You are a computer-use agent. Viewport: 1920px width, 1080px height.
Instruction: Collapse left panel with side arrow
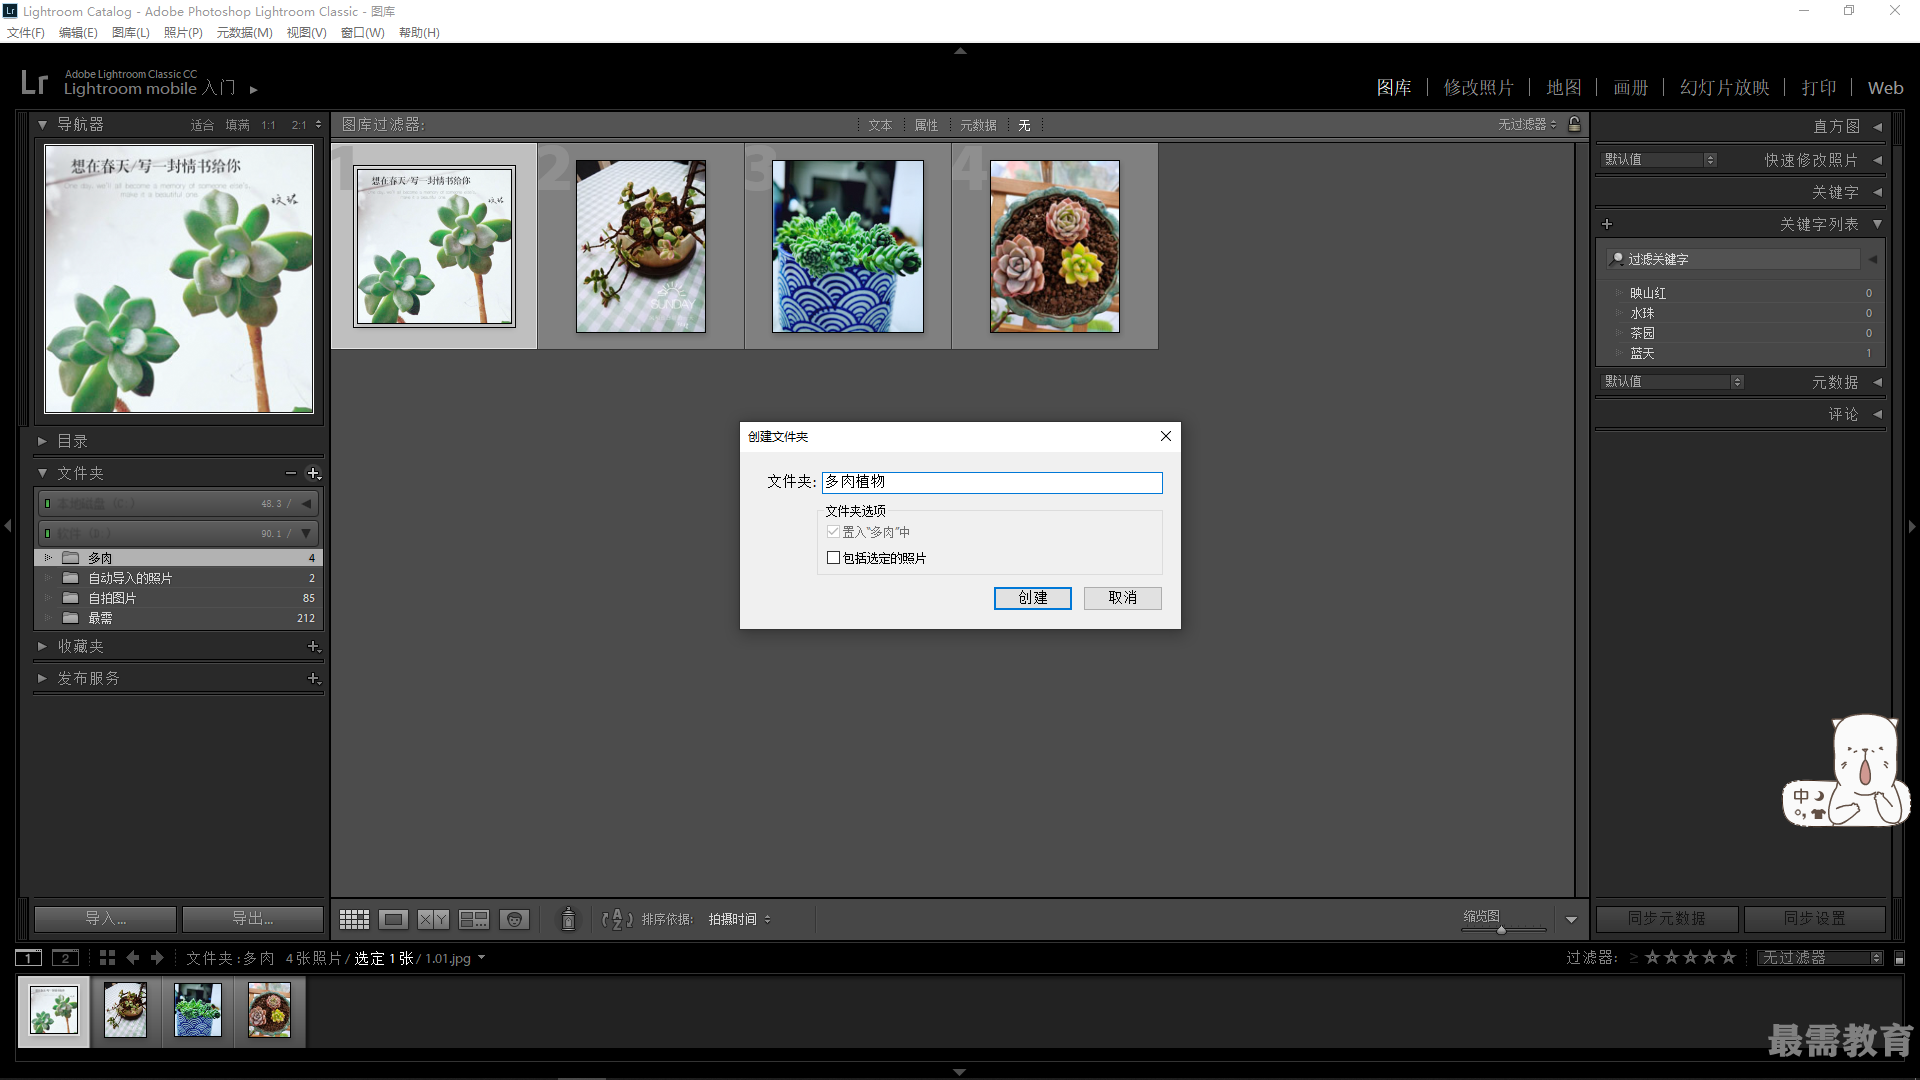pyautogui.click(x=7, y=525)
